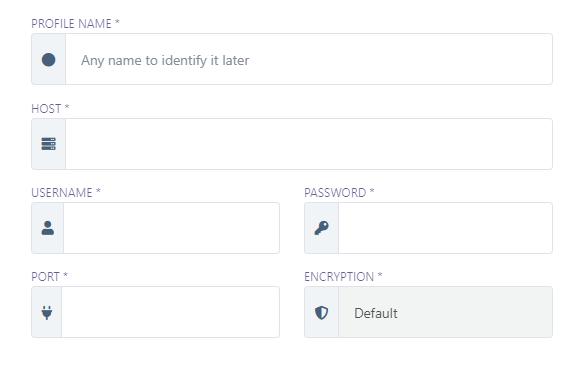572x370 pixels.
Task: Click the PORT label text
Action: [45, 277]
